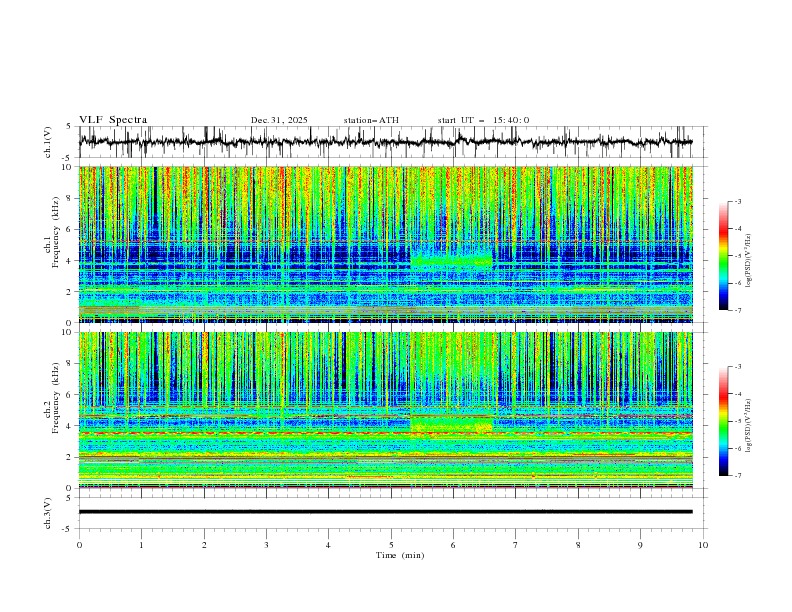The image size is (792, 612).
Task: Click the ch.1 voltage waveform trace
Action: coord(385,141)
